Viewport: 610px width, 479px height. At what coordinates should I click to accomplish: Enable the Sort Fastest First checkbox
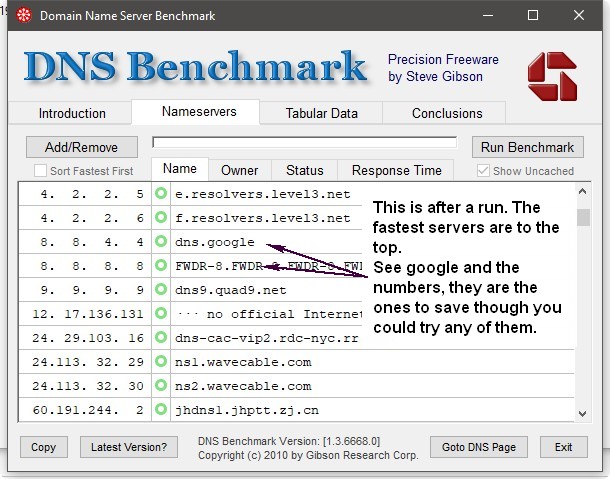point(40,170)
